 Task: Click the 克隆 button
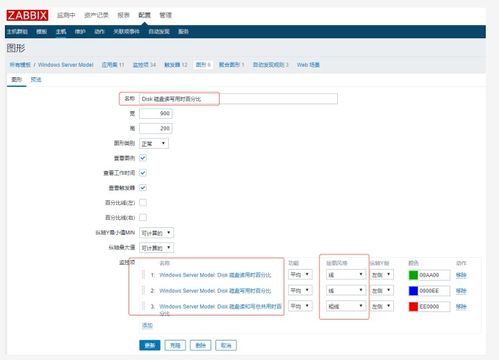pyautogui.click(x=175, y=345)
